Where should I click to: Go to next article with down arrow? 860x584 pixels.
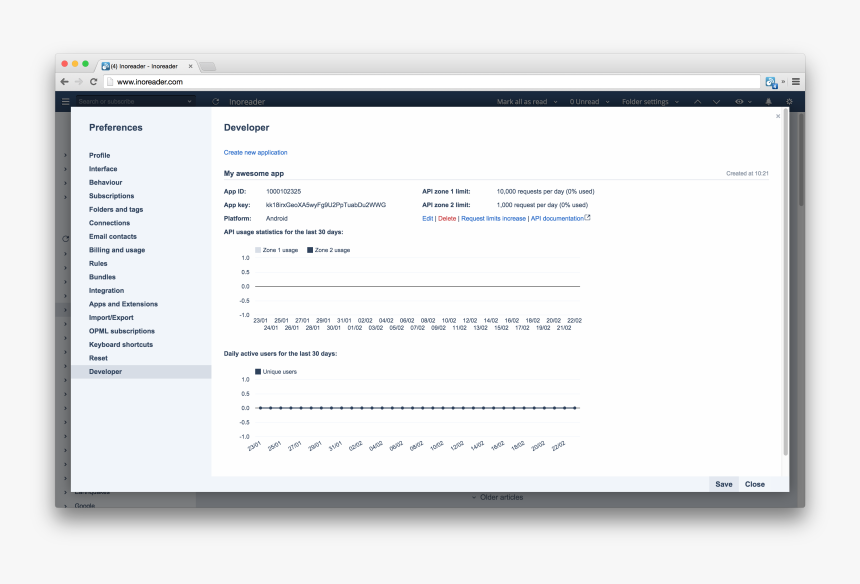[716, 101]
